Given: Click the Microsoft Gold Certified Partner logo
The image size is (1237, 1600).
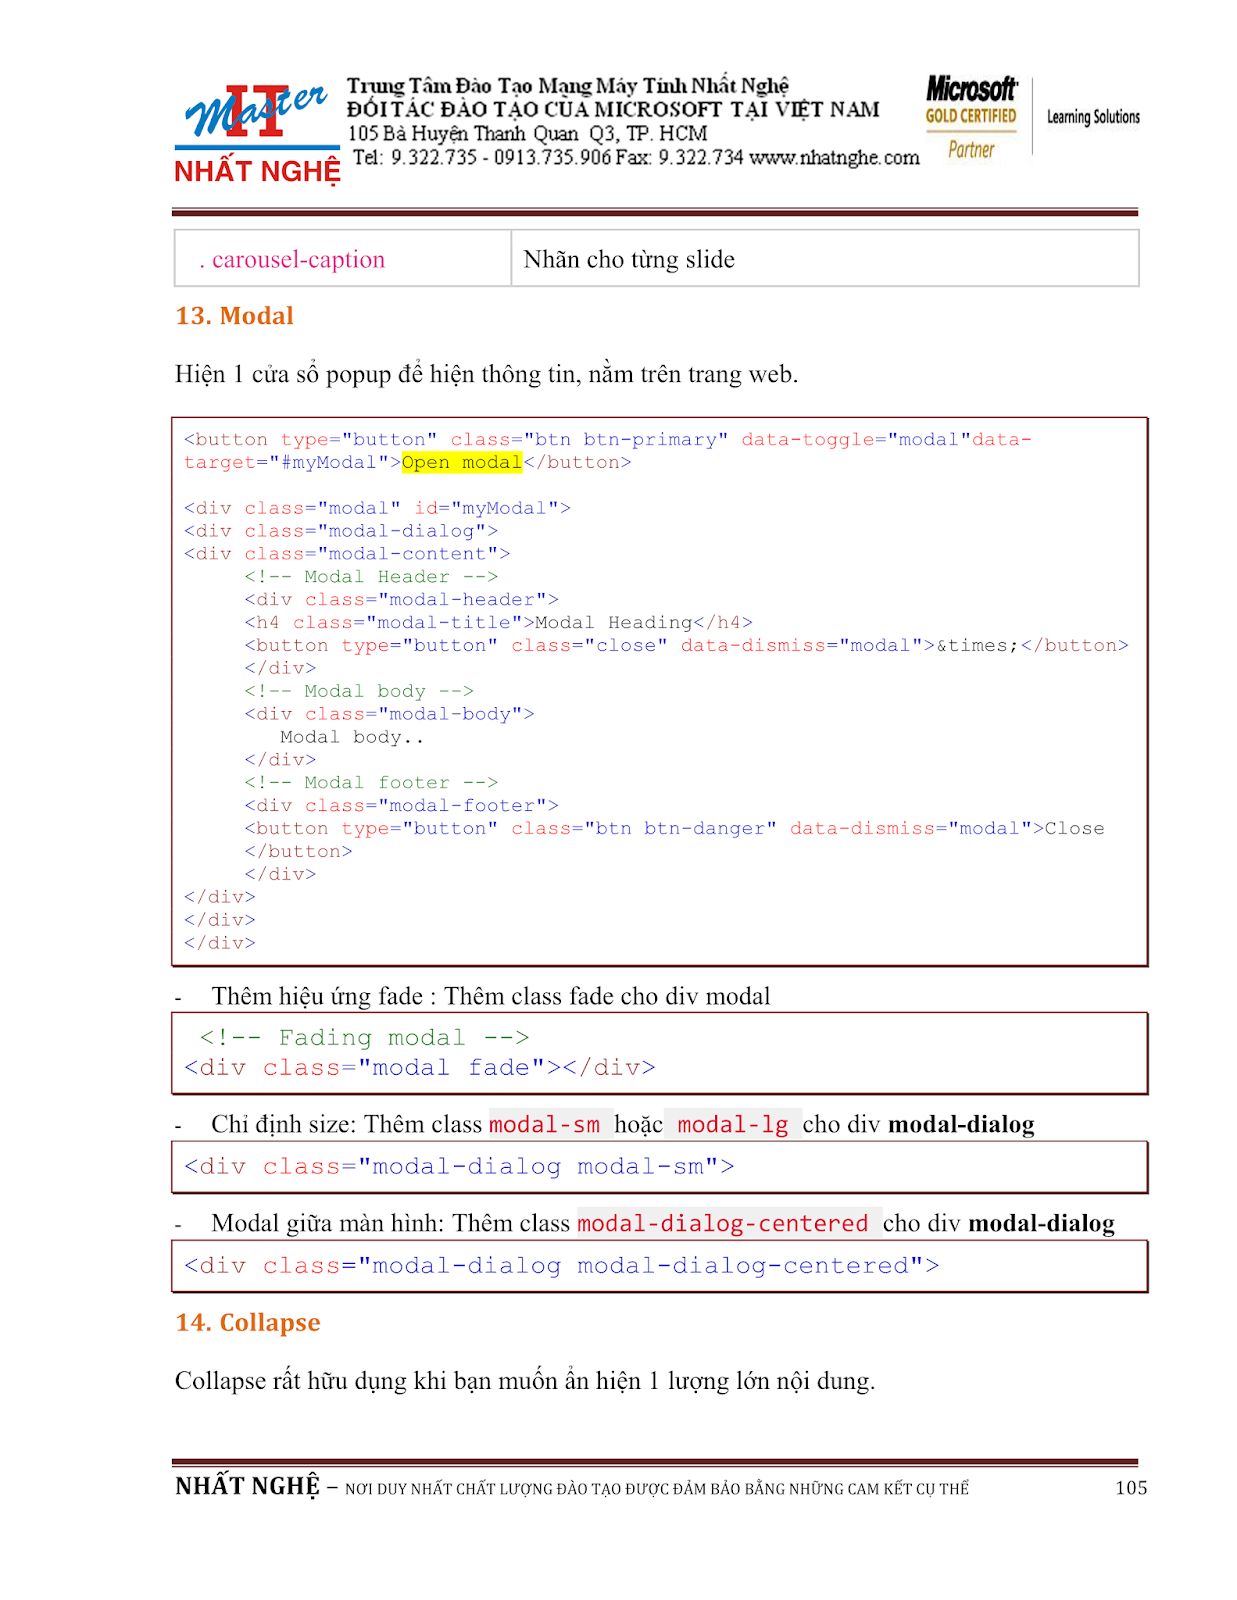Looking at the screenshot, I should [x=971, y=118].
